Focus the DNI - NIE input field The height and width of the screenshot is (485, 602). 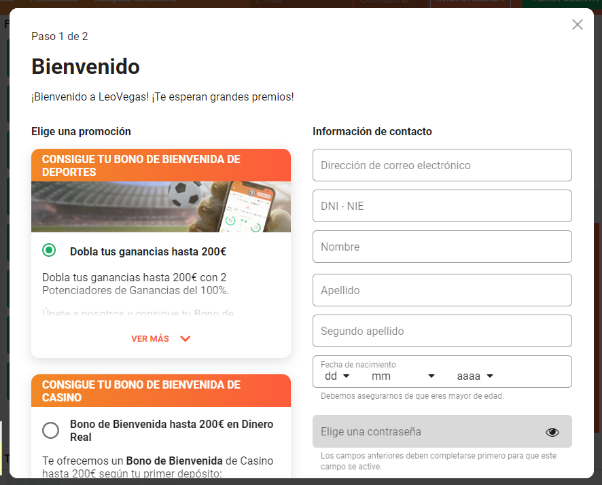coord(441,206)
